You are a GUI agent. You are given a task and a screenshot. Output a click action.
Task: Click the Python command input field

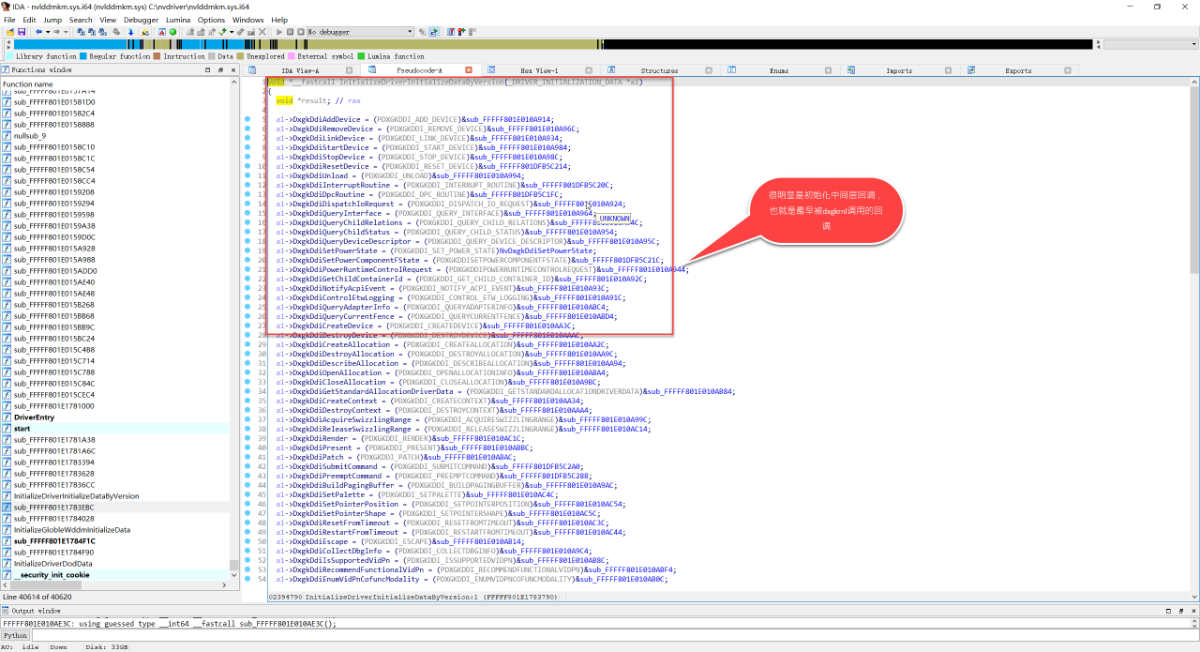(615, 635)
